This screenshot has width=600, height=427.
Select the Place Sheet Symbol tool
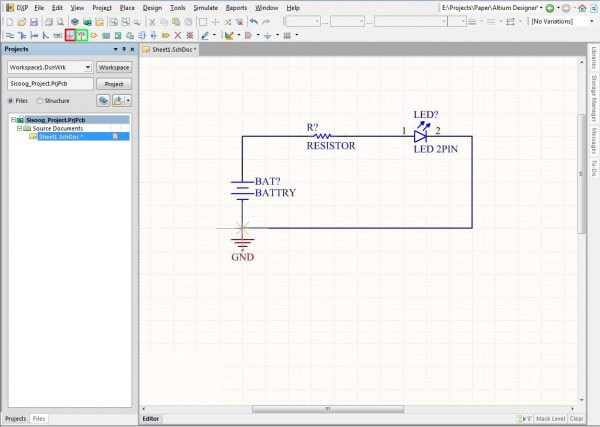pos(106,36)
